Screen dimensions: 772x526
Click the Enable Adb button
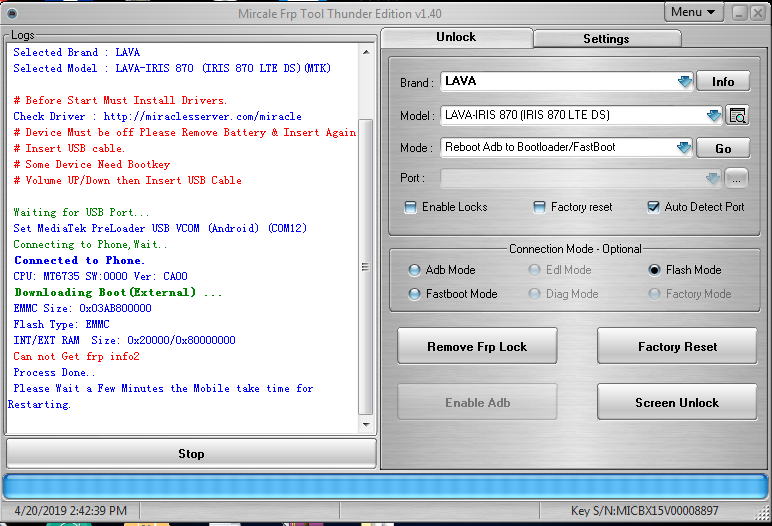(x=477, y=402)
